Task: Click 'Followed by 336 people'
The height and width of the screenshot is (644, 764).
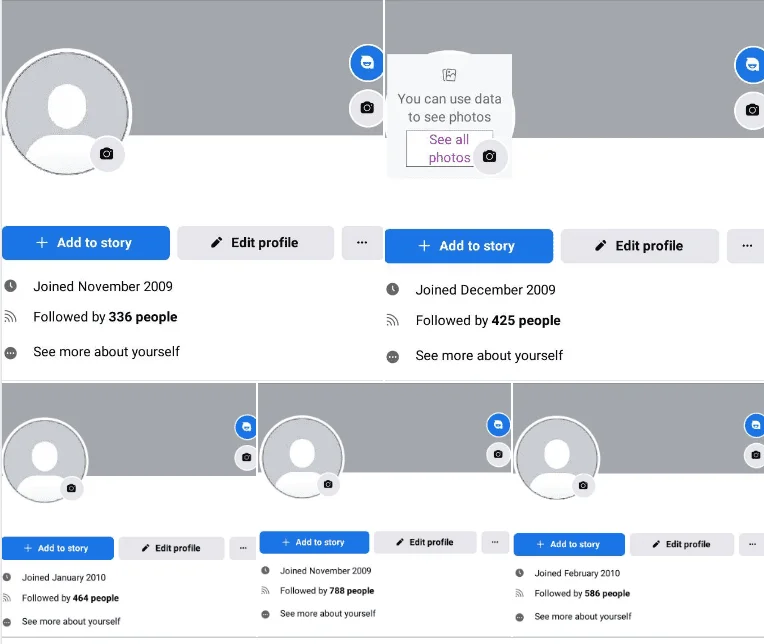Action: (x=105, y=317)
